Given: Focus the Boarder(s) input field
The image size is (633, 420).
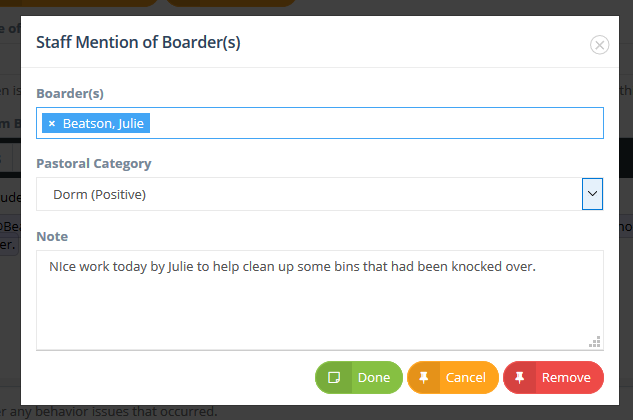Looking at the screenshot, I should (320, 123).
